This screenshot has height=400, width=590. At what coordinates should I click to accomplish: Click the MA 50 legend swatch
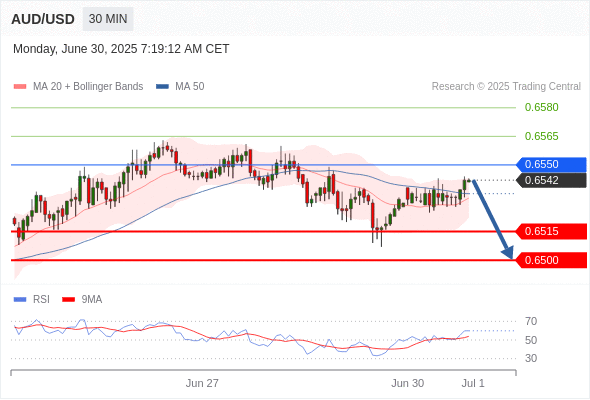pos(162,87)
